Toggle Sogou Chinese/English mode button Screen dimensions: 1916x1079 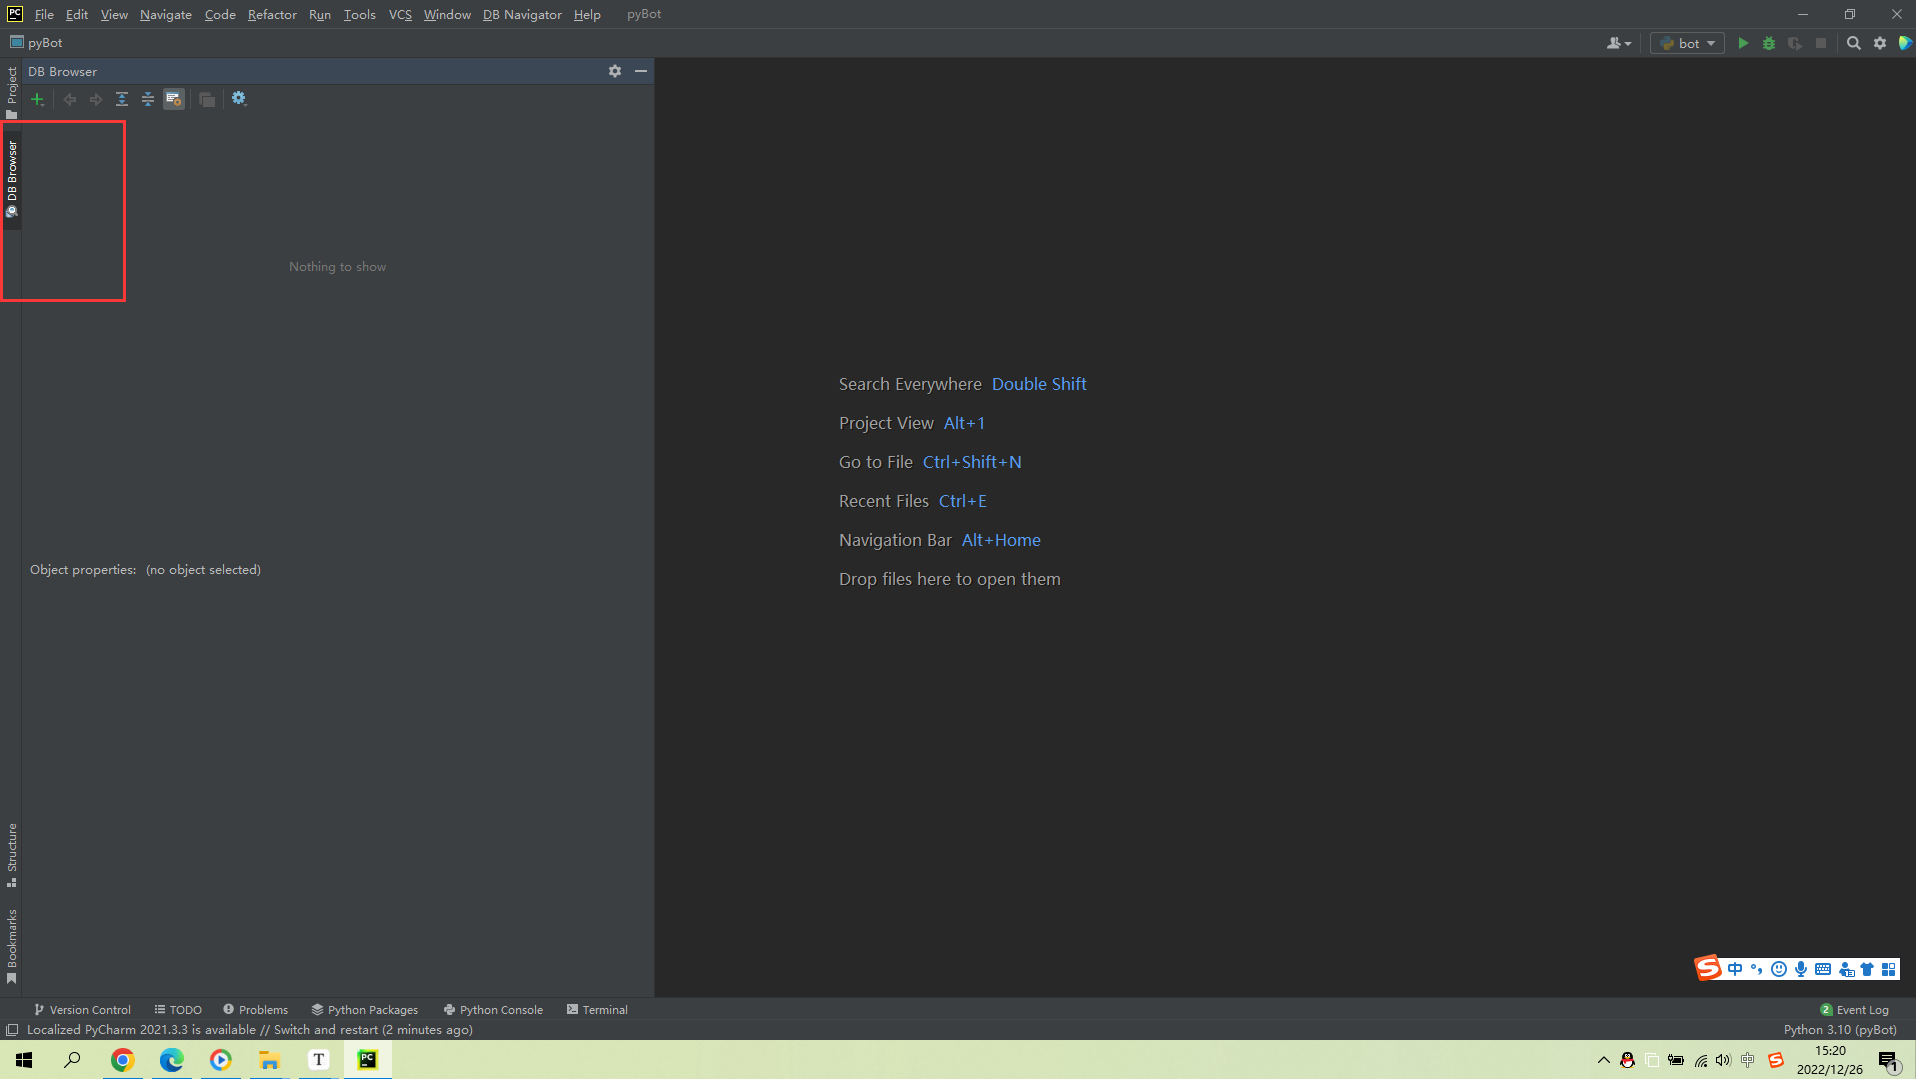coord(1735,969)
